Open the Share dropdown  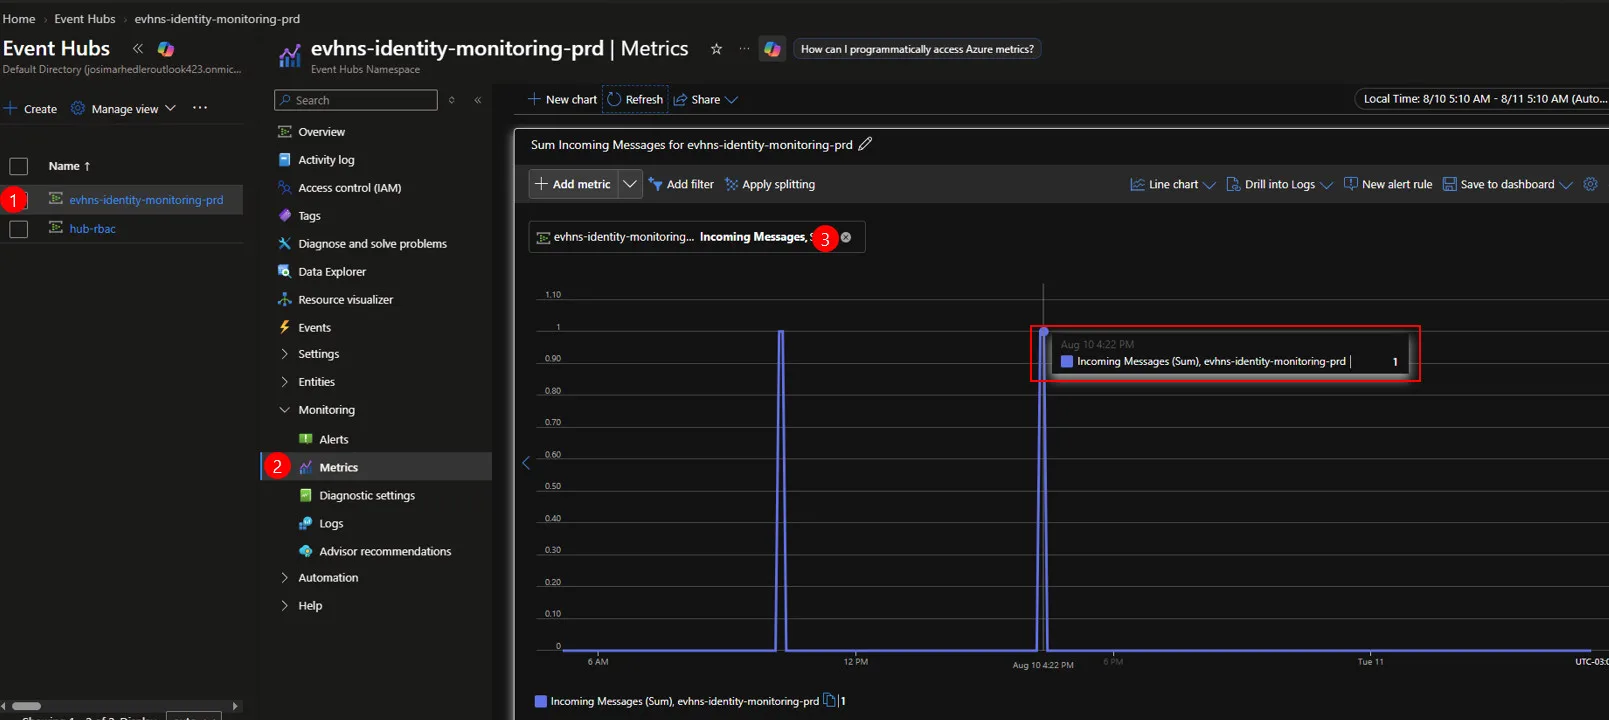click(706, 100)
